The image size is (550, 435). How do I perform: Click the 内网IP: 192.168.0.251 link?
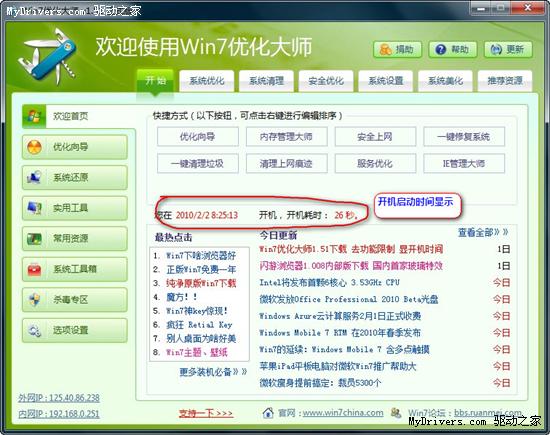click(59, 414)
